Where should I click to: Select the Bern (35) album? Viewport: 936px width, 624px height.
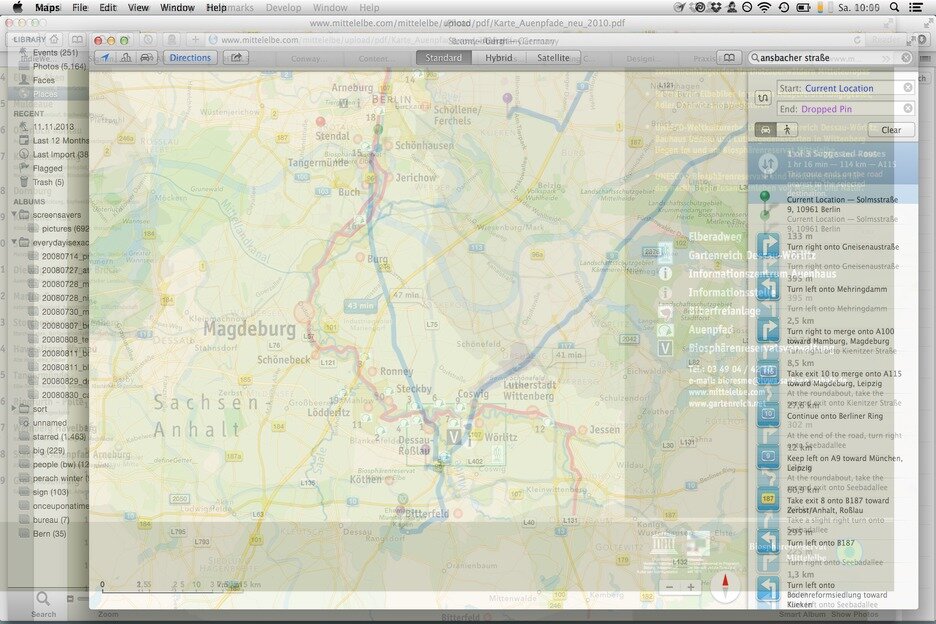49,534
